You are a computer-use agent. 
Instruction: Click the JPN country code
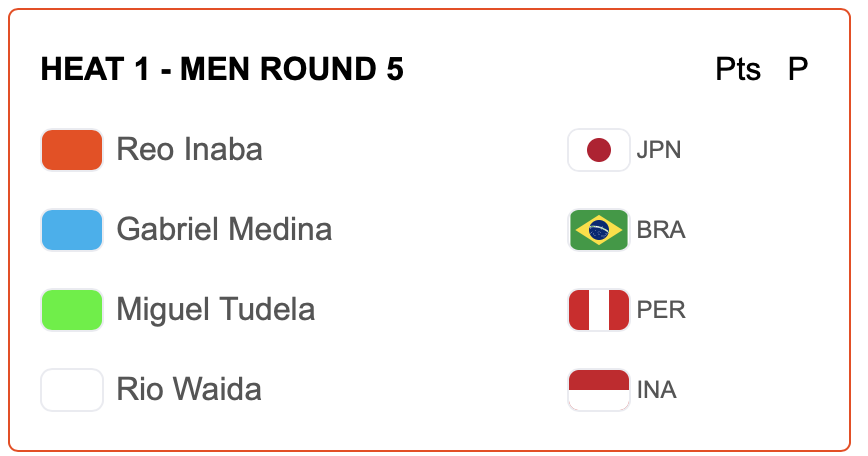pos(659,151)
